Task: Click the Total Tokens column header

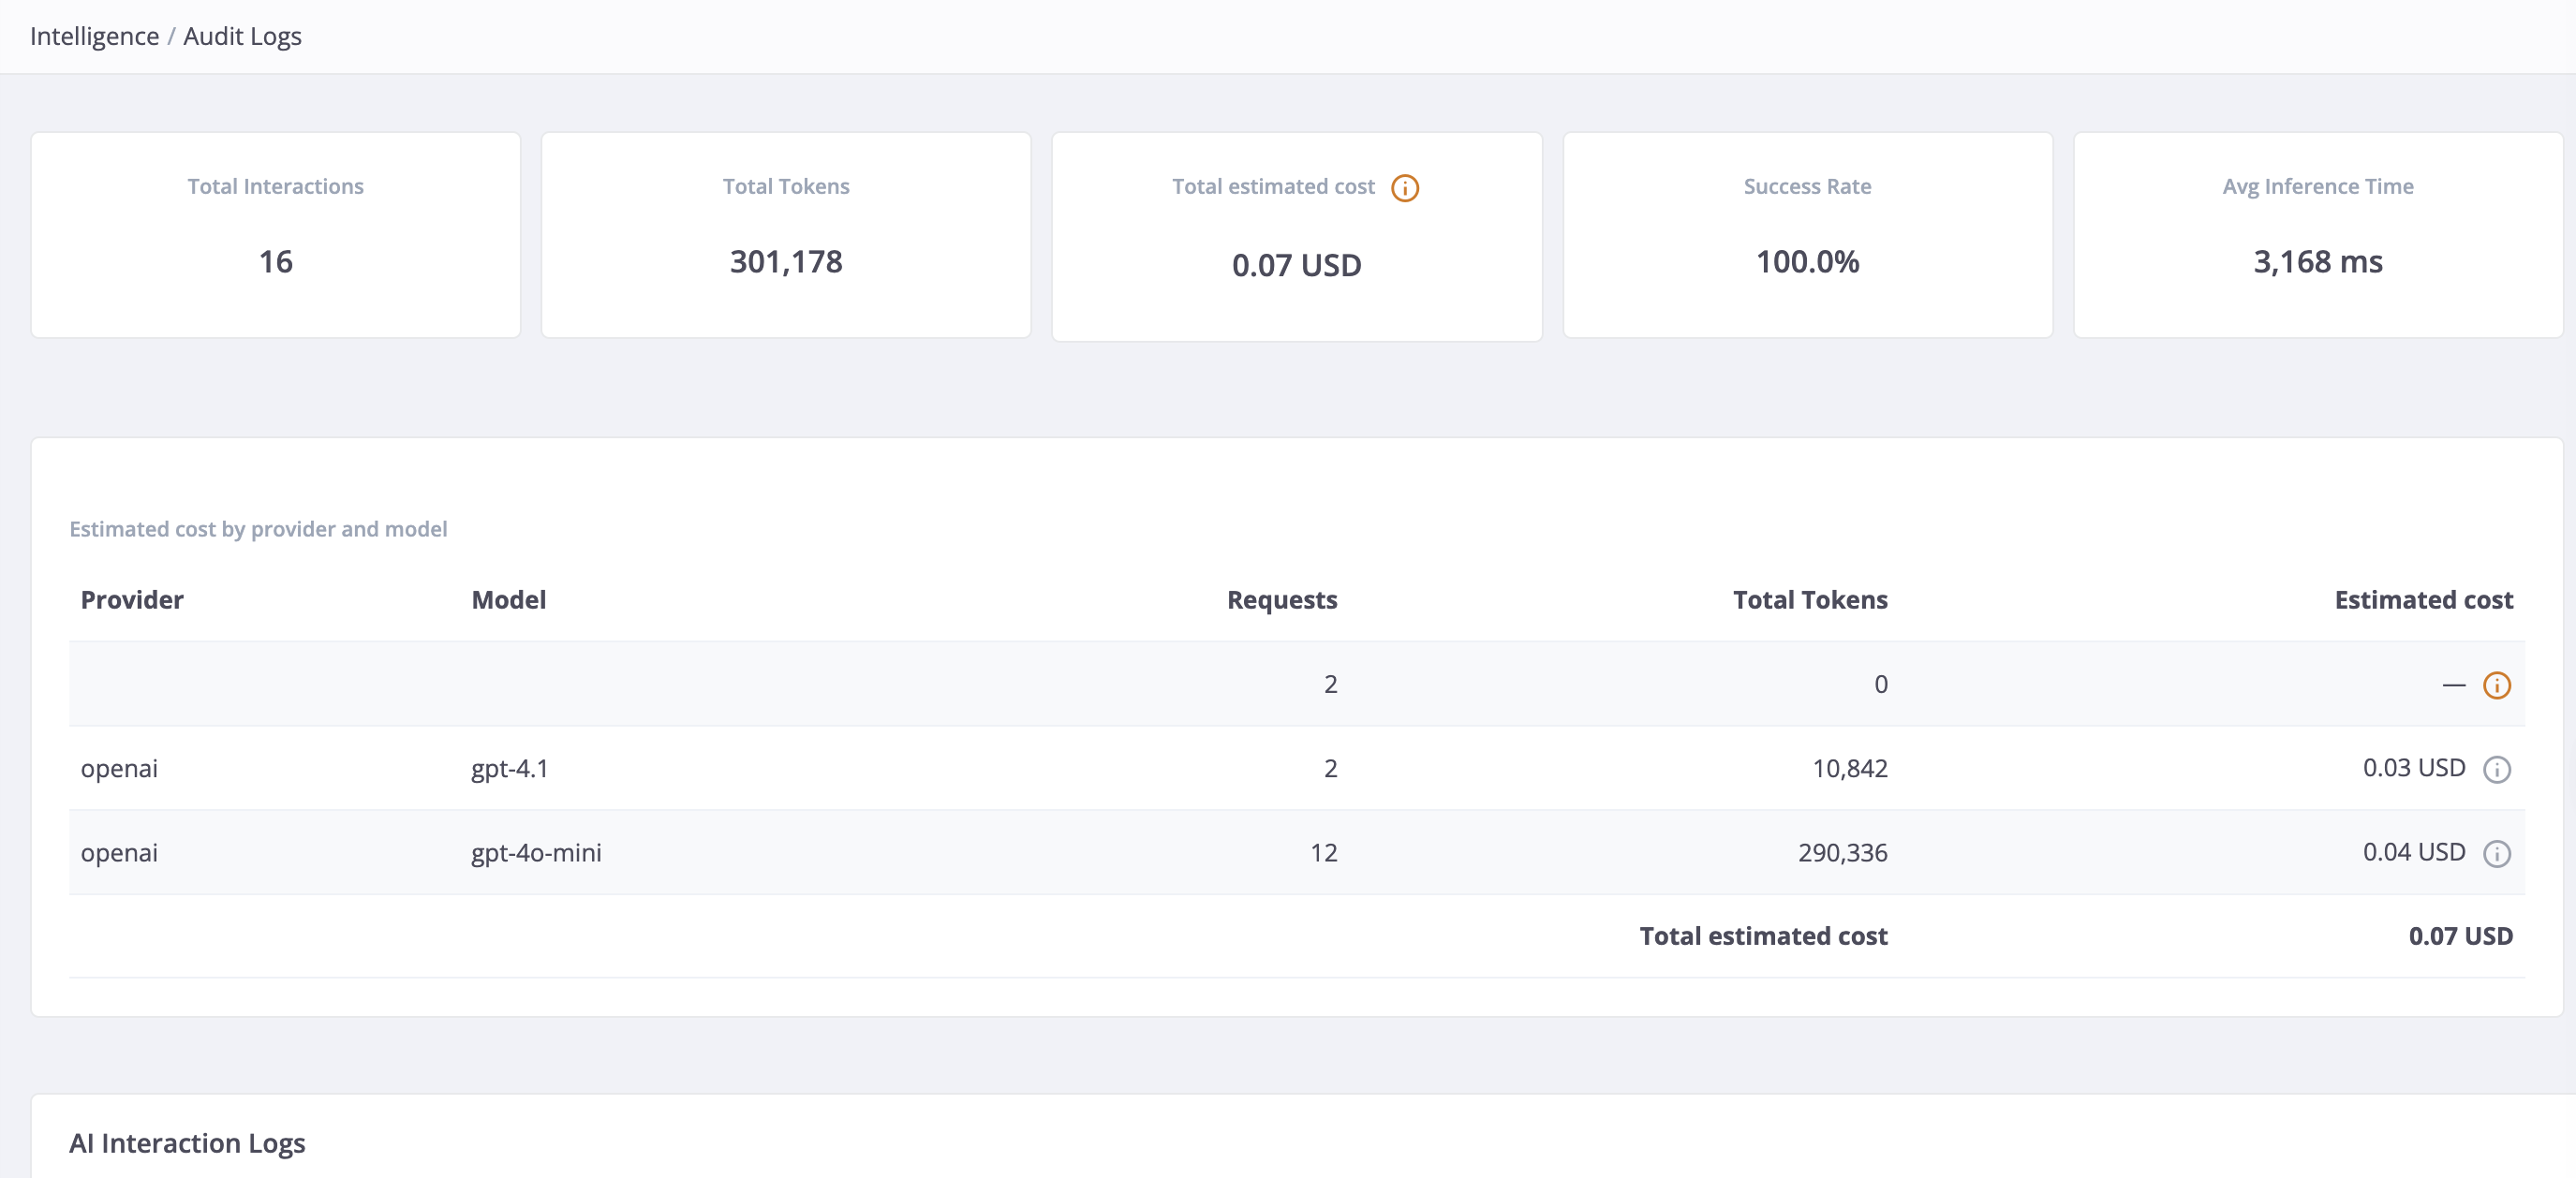Action: point(1810,600)
